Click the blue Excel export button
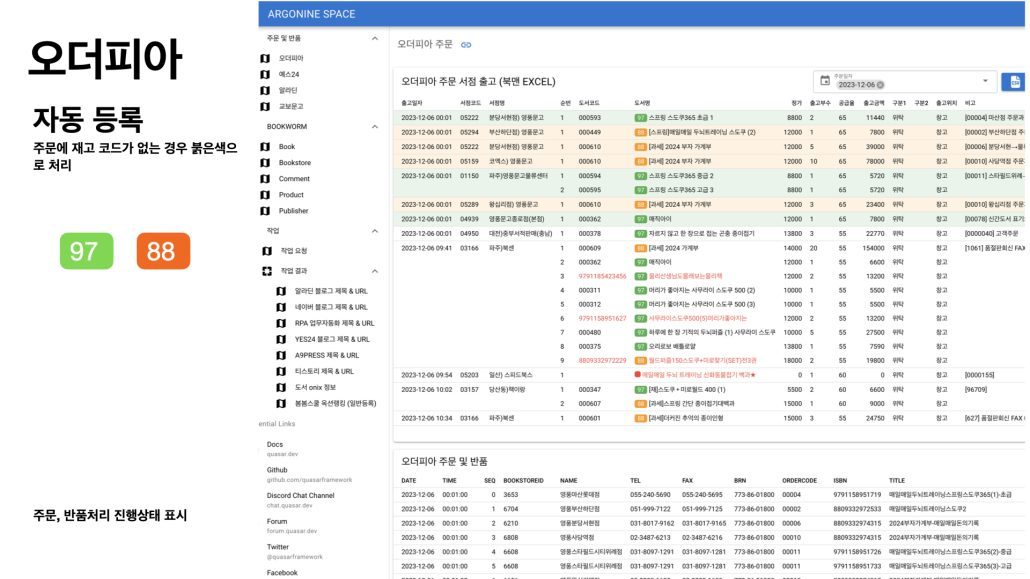The width and height of the screenshot is (1030, 579). pos(1014,82)
